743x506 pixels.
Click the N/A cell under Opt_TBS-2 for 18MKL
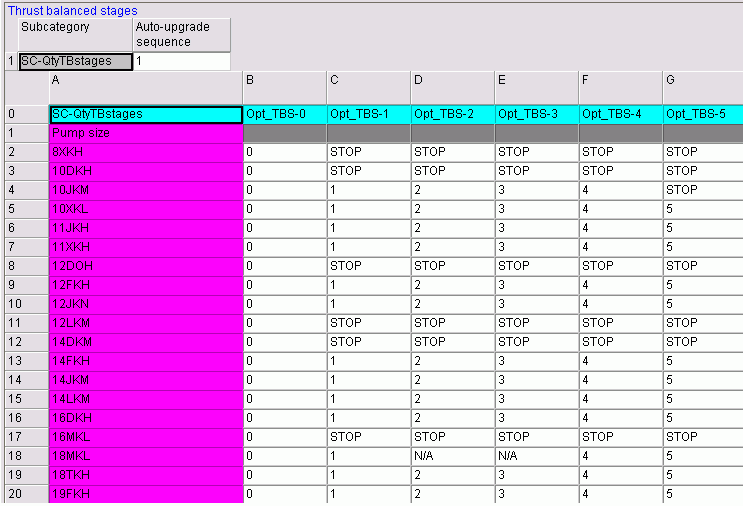click(453, 456)
